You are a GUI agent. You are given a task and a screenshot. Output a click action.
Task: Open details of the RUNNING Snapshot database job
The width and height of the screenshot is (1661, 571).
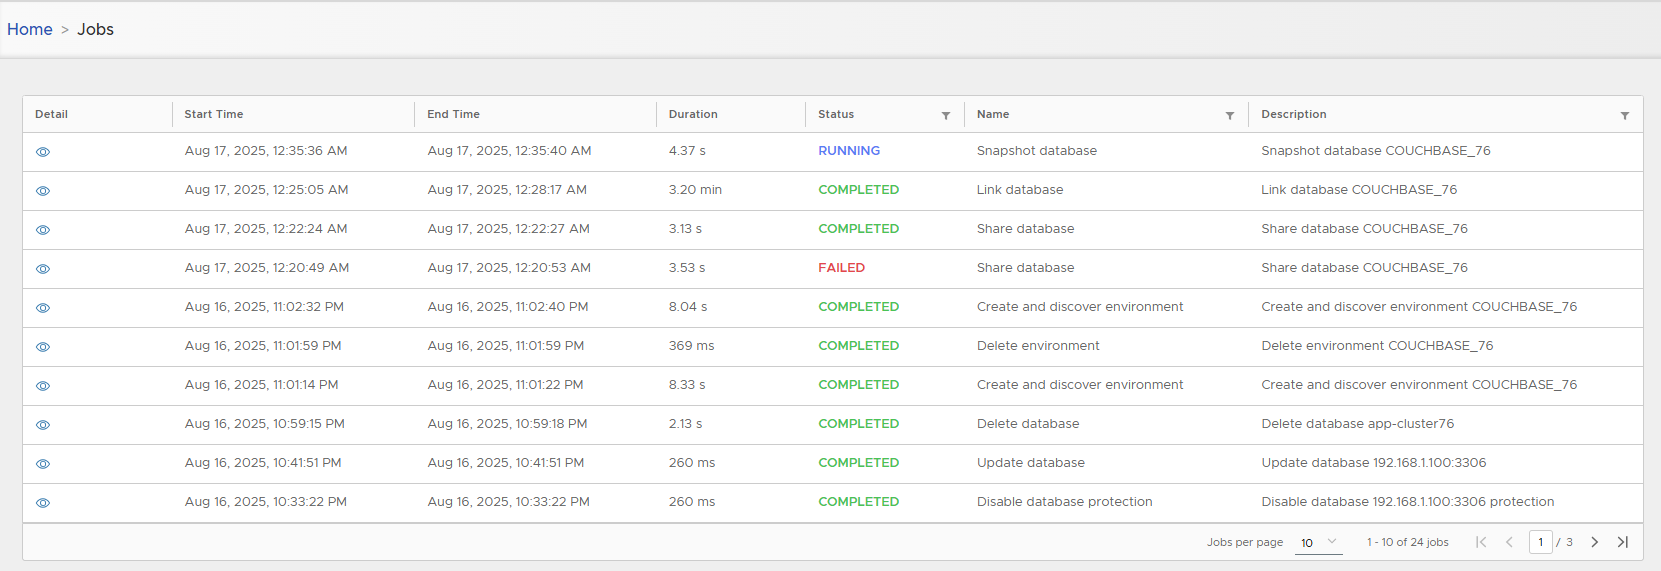[x=43, y=152]
